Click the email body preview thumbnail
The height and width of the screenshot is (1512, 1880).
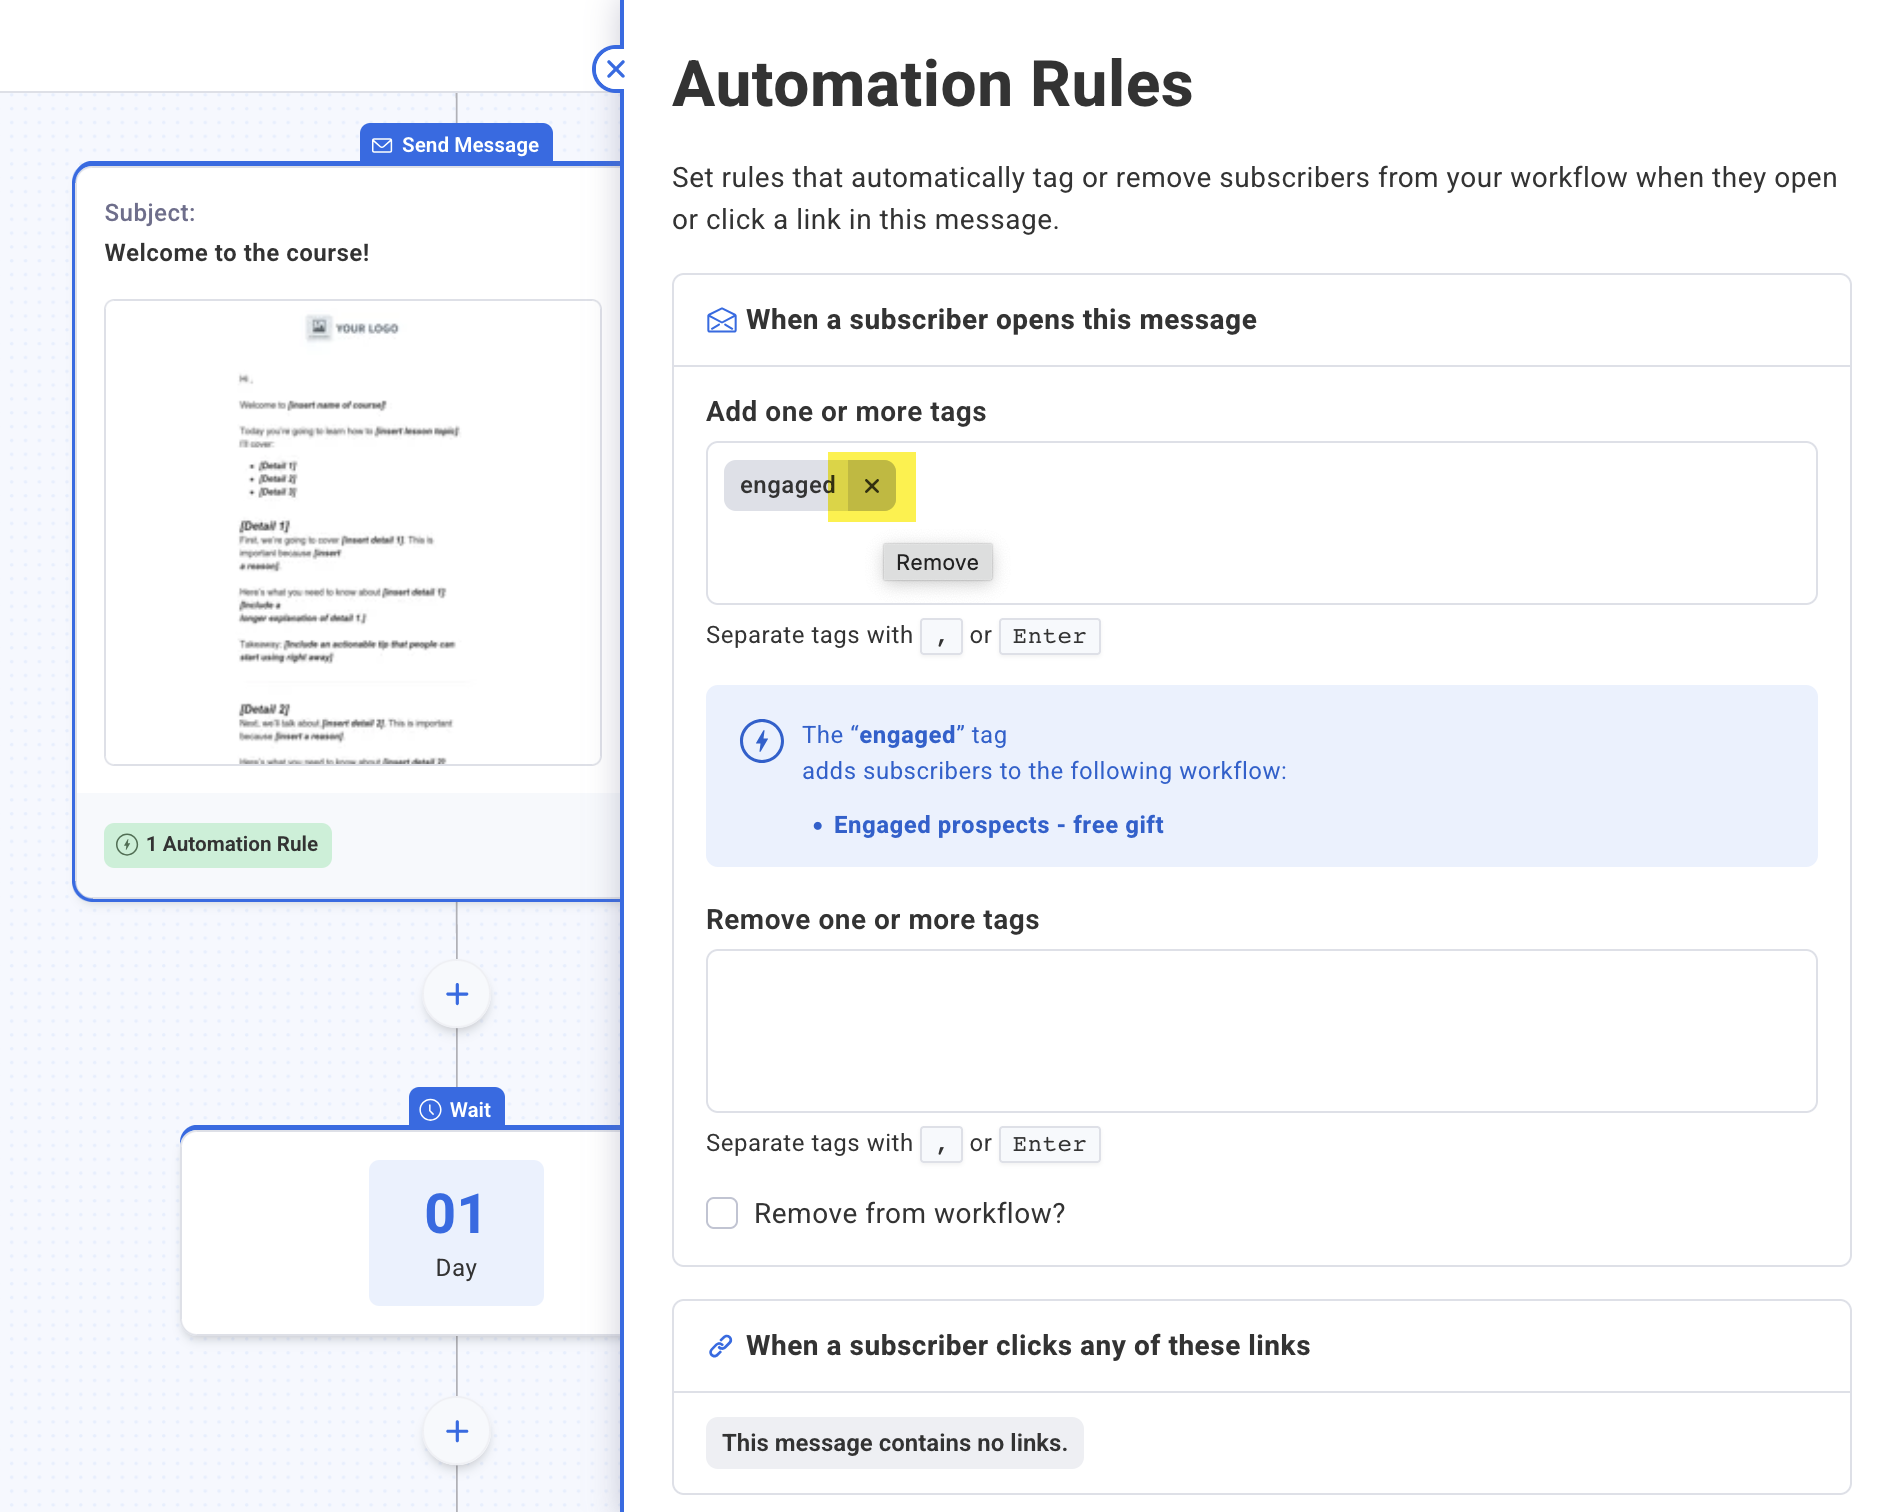[352, 530]
